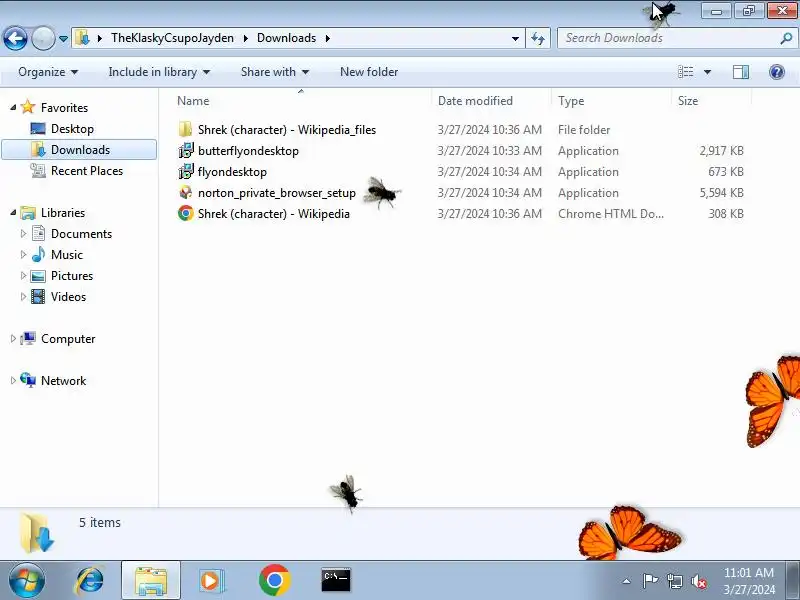Collapse the Favorites group
The height and width of the screenshot is (600, 800).
[13, 107]
